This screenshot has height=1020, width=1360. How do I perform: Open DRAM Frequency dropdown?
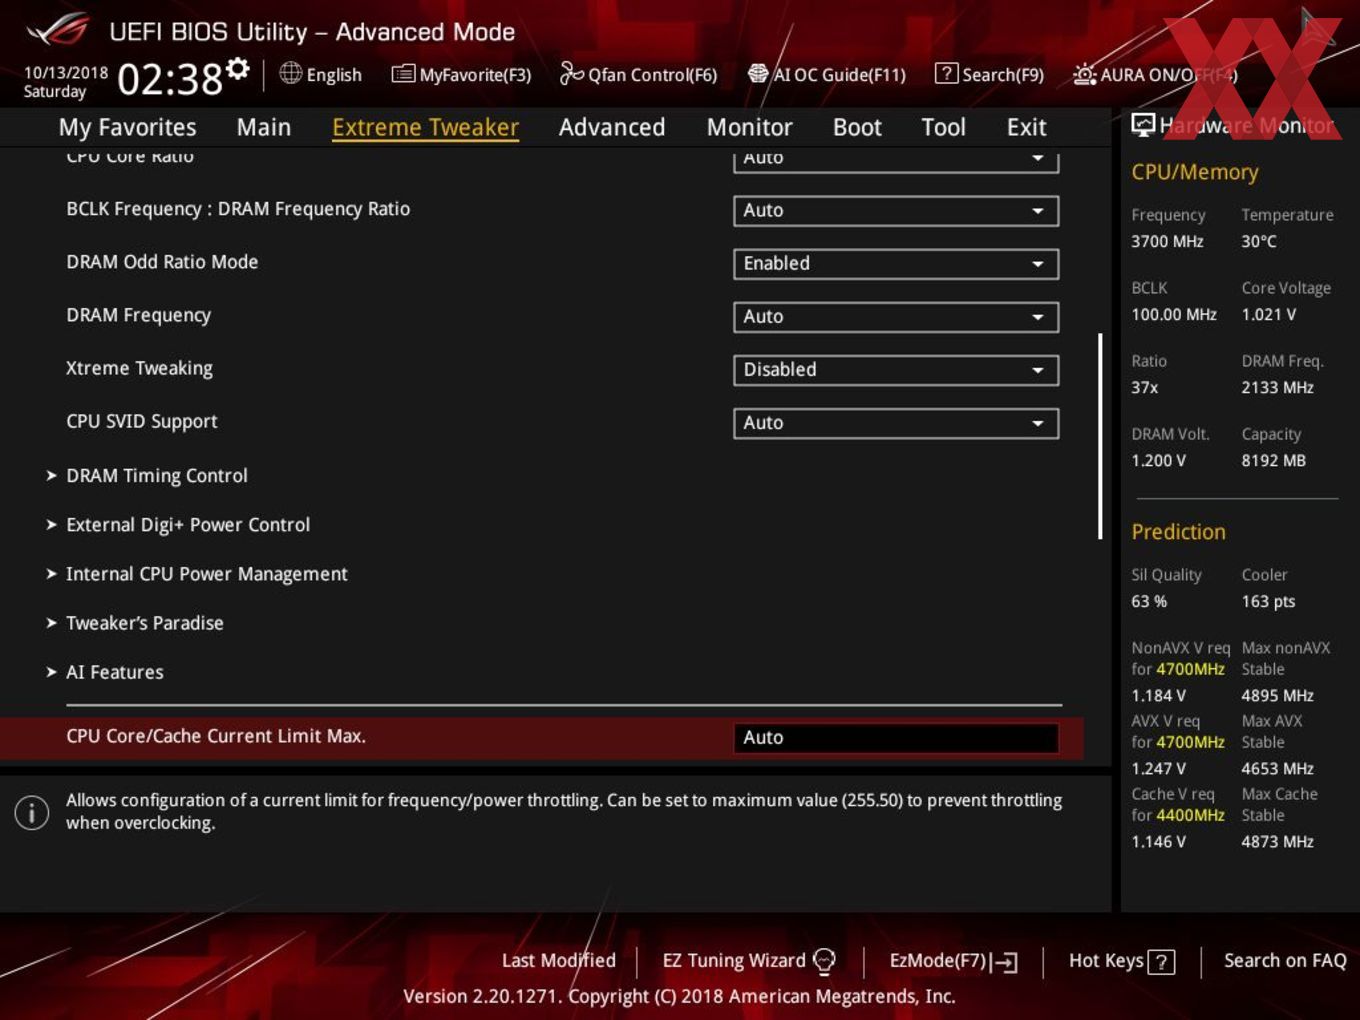pyautogui.click(x=896, y=316)
